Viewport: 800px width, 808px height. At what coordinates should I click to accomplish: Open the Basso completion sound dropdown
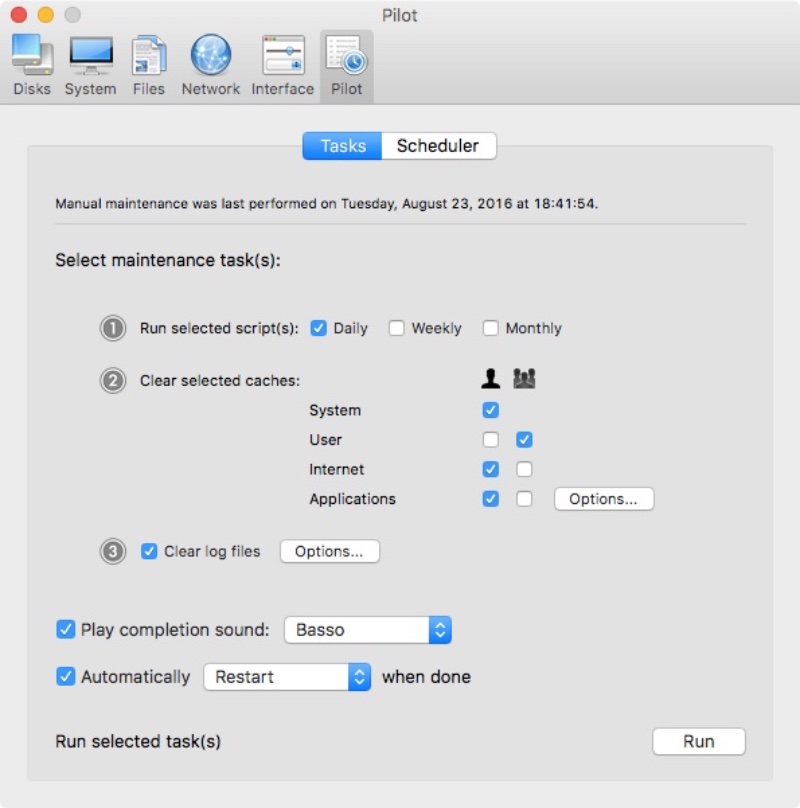[368, 630]
